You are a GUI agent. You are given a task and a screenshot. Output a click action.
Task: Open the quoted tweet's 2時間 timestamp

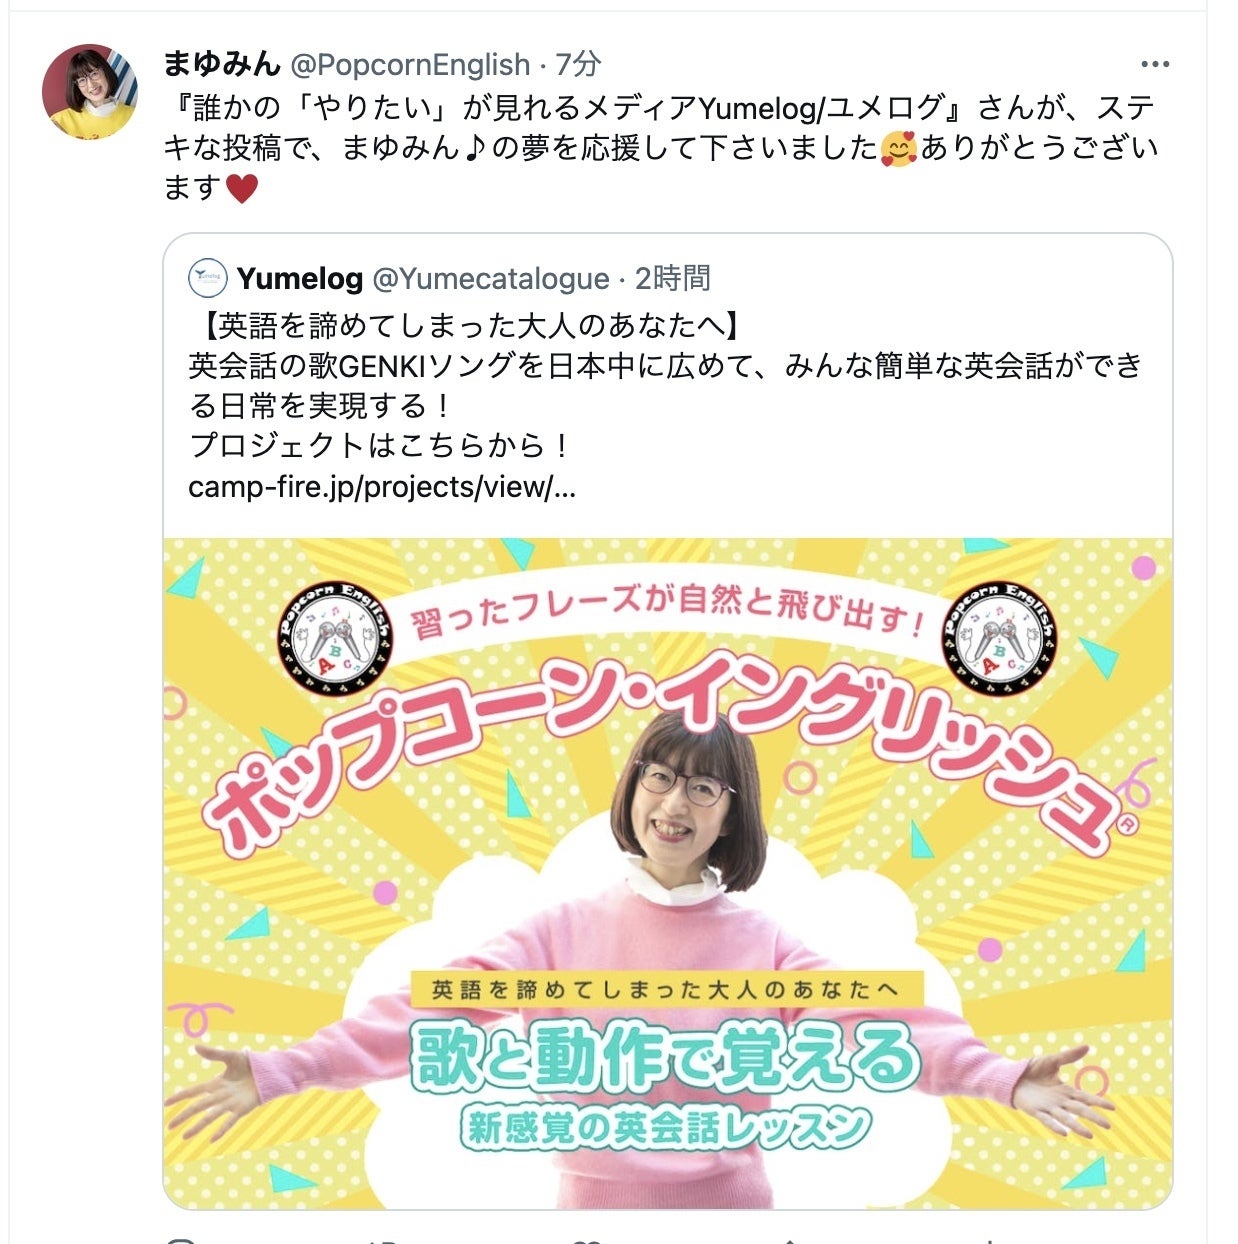pos(672,278)
